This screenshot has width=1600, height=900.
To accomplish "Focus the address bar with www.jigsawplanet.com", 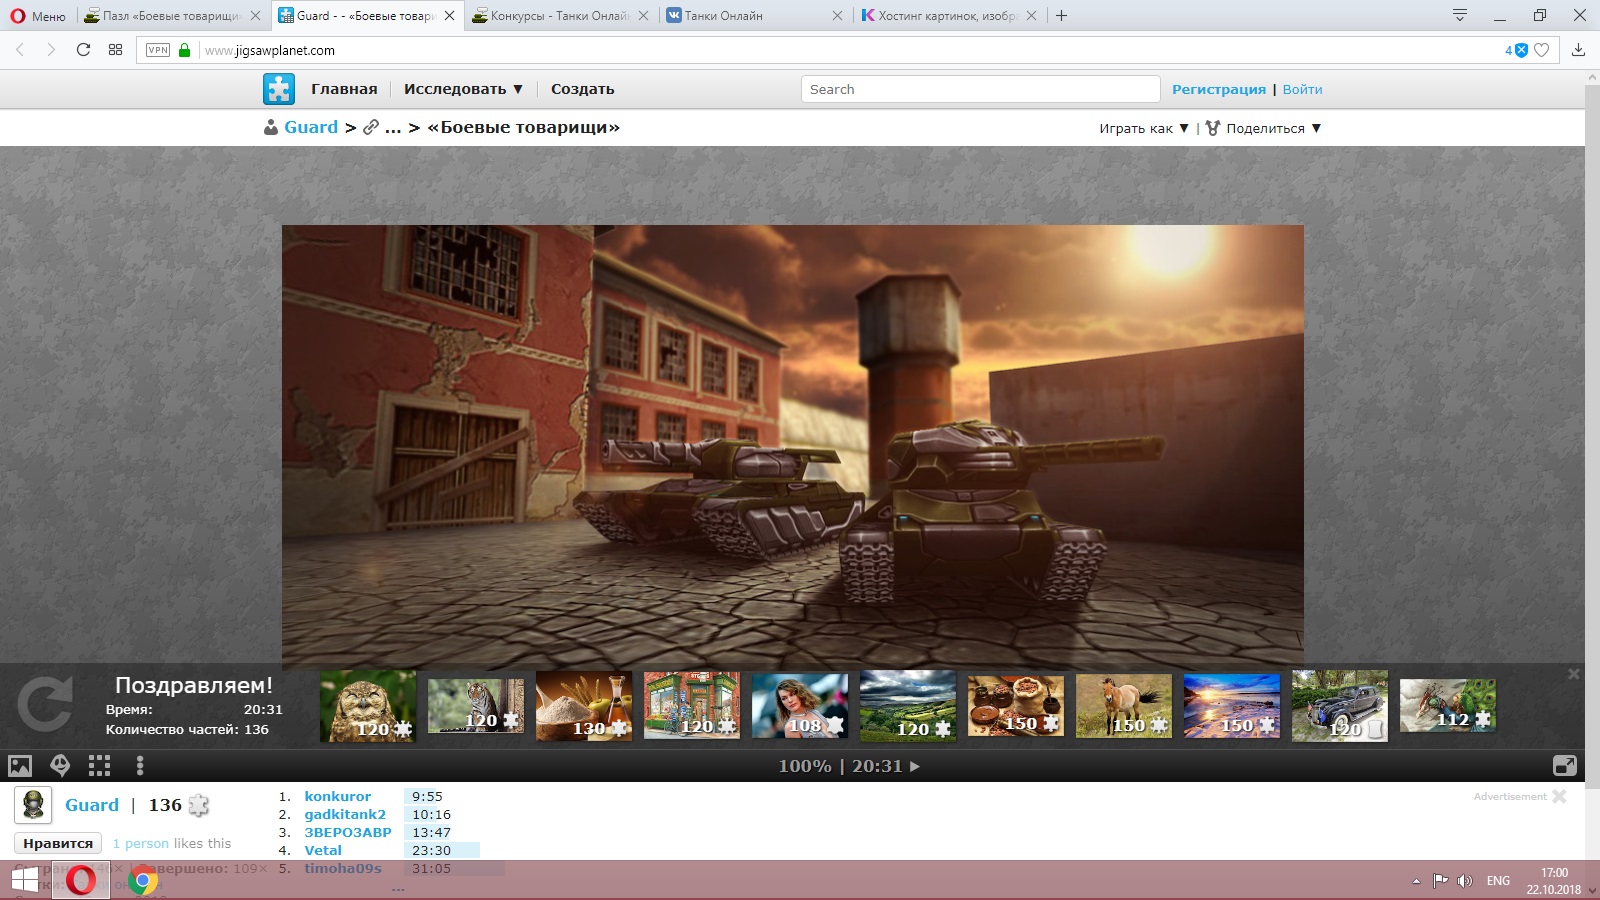I will [850, 50].
